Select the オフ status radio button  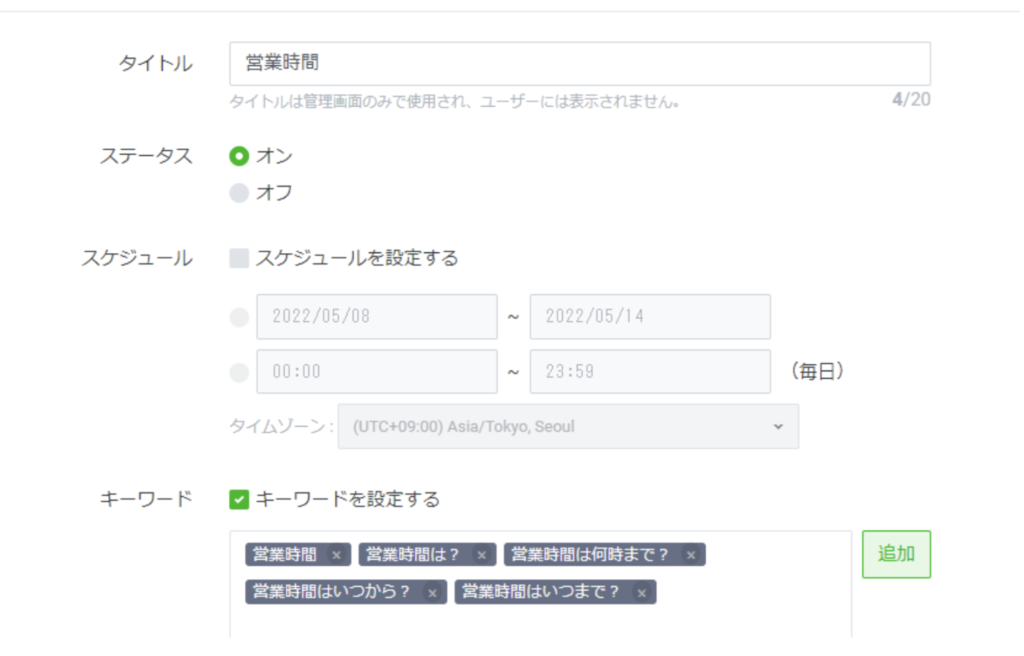click(x=239, y=194)
